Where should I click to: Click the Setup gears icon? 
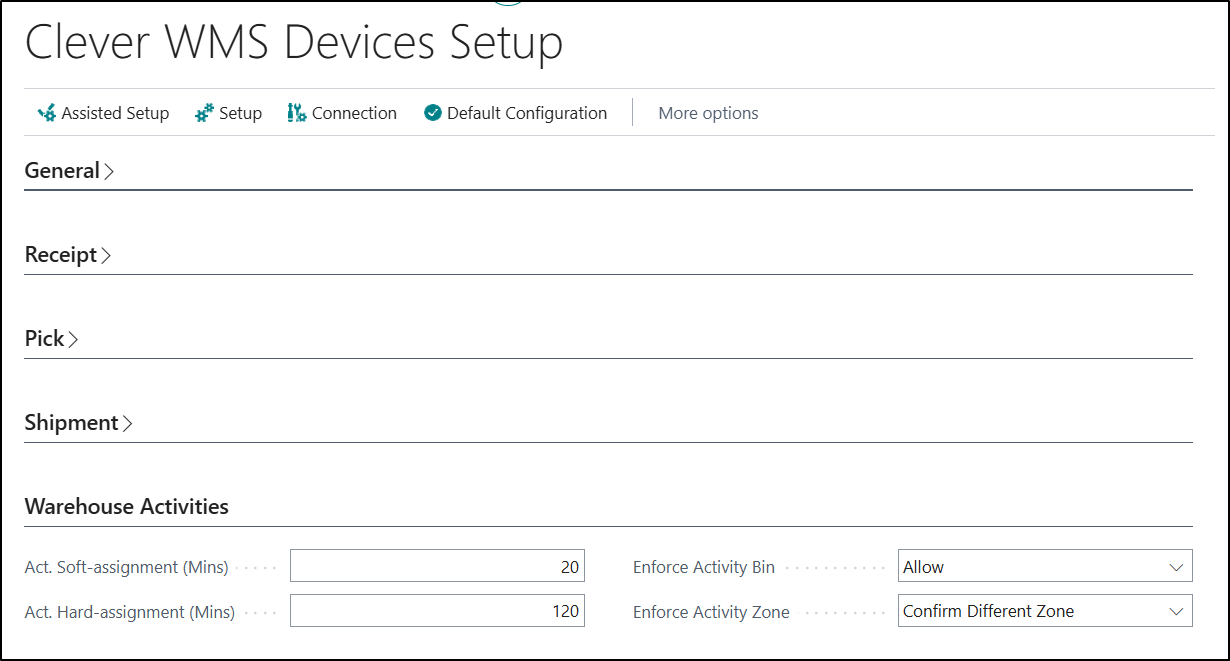[x=204, y=113]
